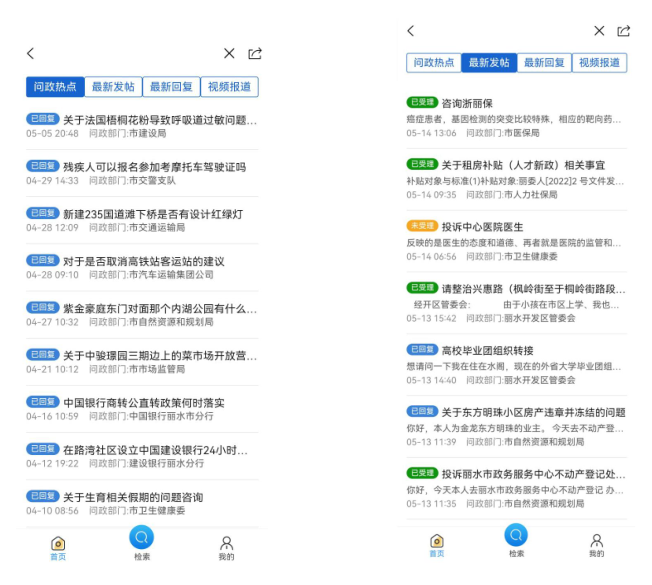Viewport: 652px width, 585px height.
Task: Tap 未受理 orange badge on 投诉中心医院医生
Action: tap(422, 226)
